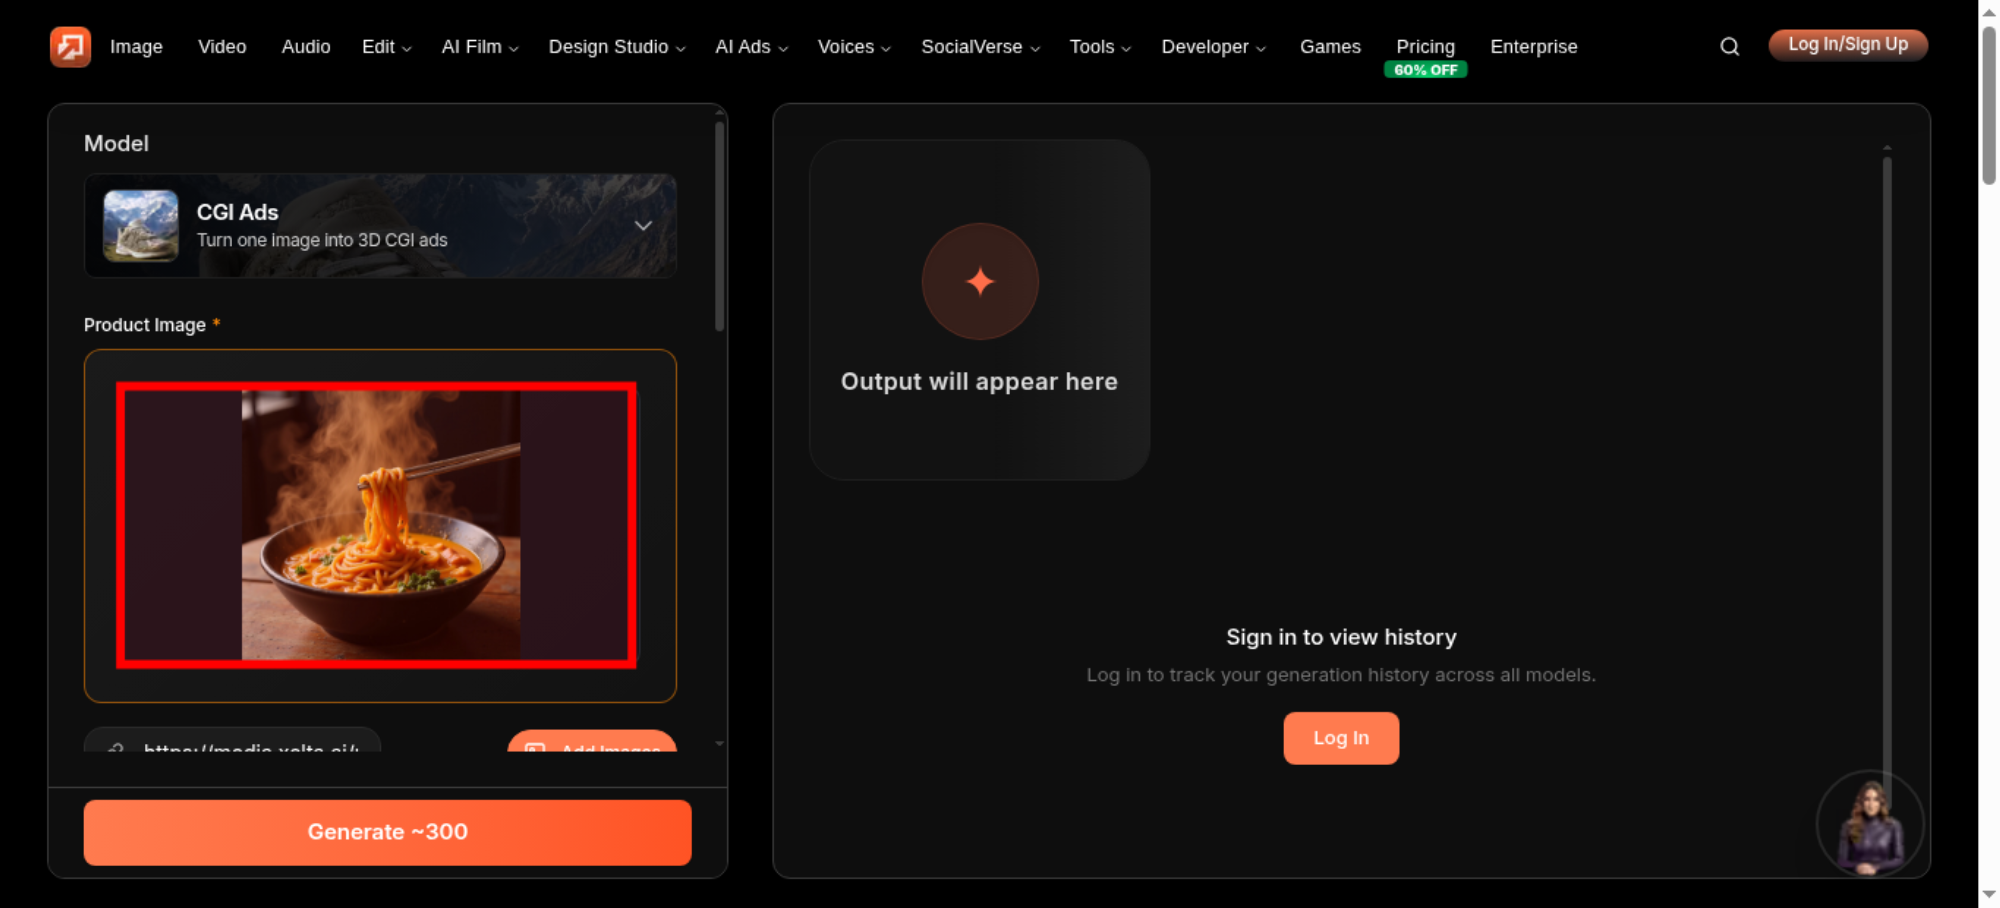This screenshot has height=908, width=2000.
Task: Click the left panel scrollbar
Action: (719, 226)
